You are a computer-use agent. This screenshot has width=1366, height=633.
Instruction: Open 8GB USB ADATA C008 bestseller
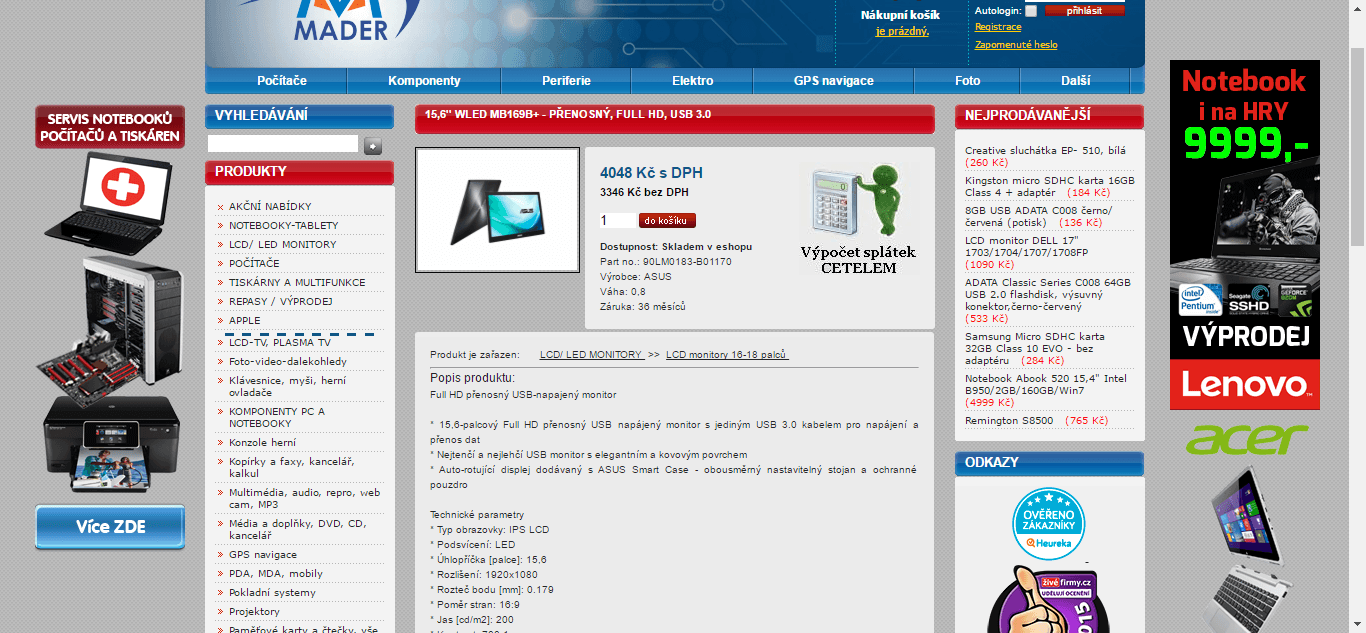click(1038, 217)
